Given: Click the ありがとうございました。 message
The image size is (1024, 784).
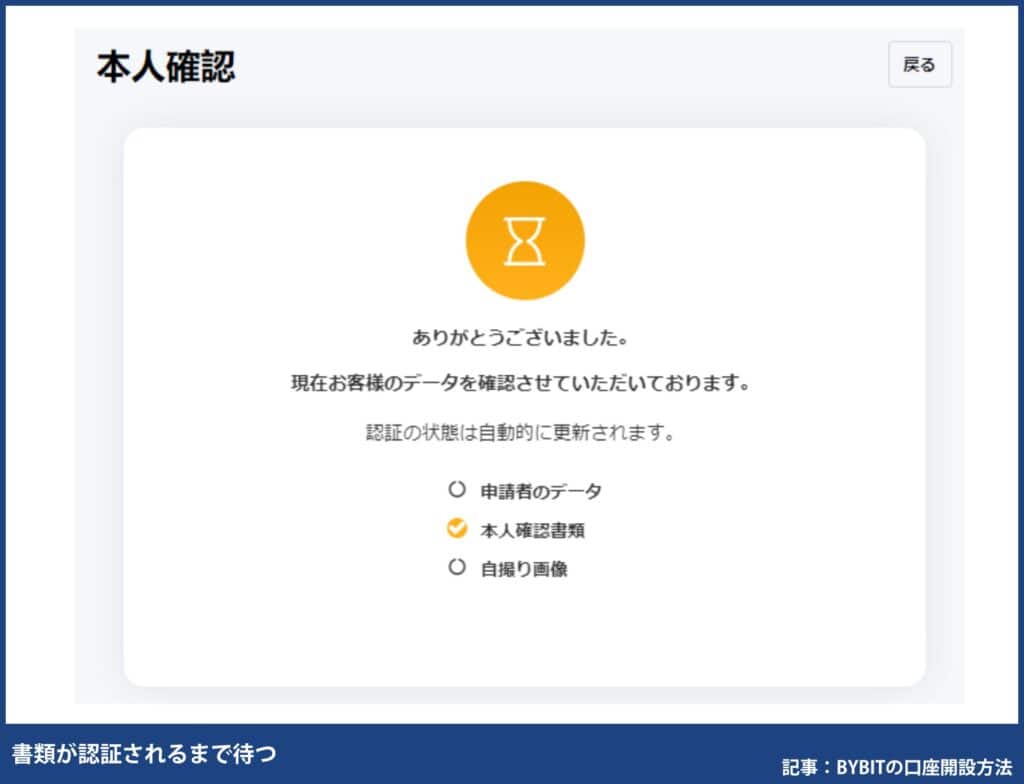Looking at the screenshot, I should (520, 338).
